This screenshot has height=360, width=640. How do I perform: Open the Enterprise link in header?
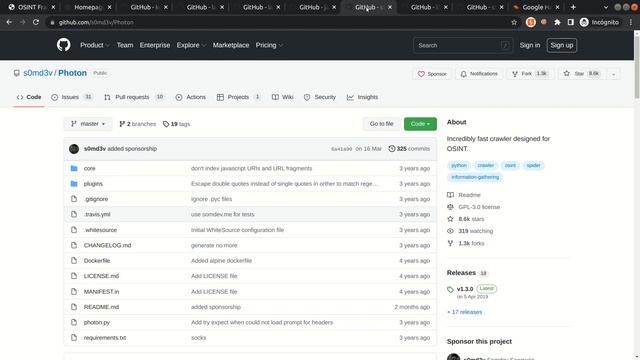155,45
